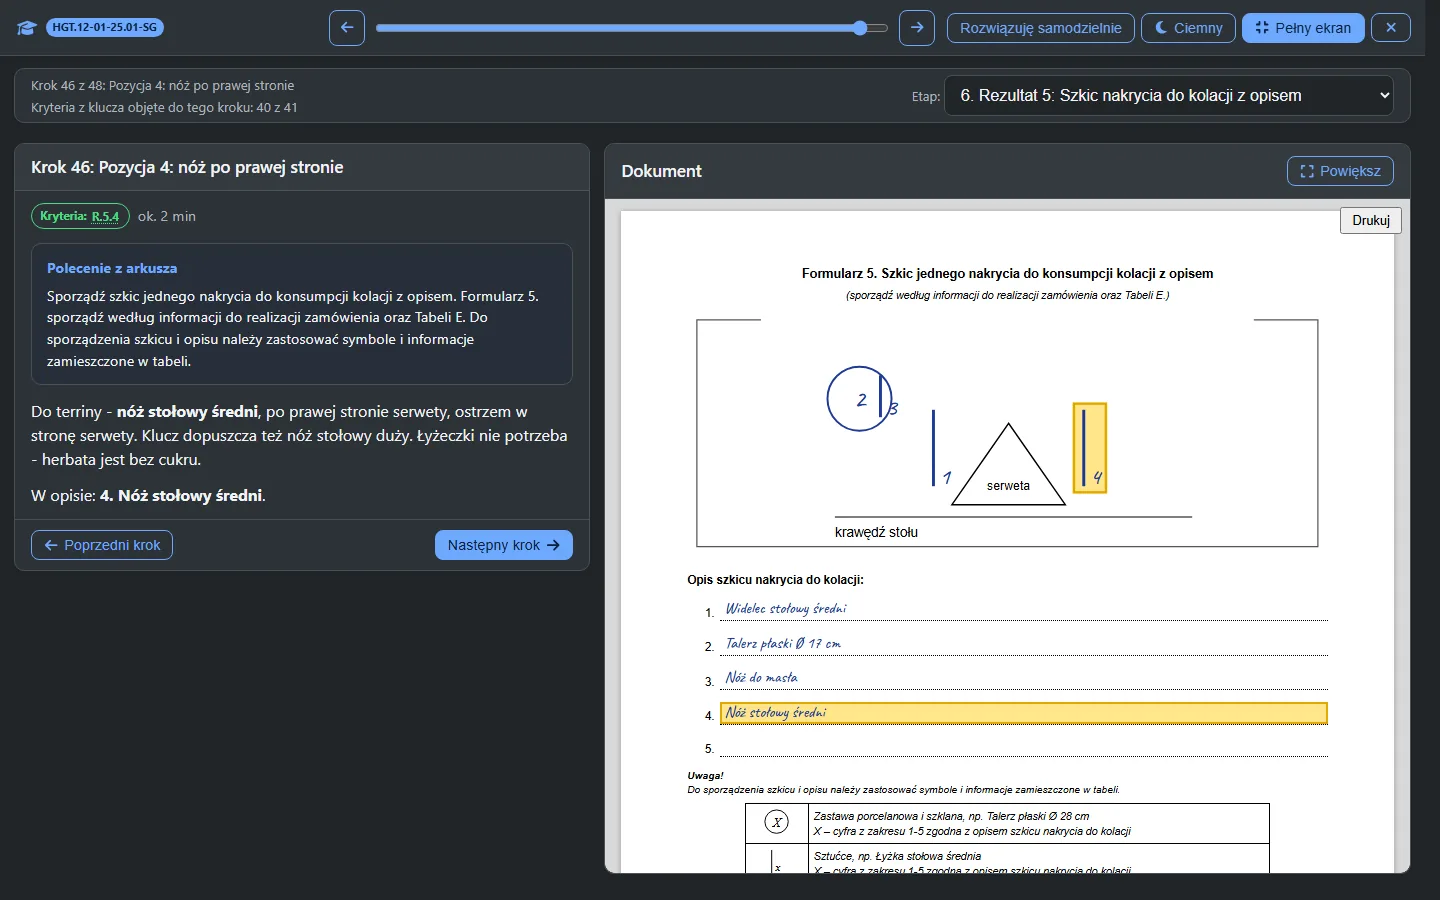The width and height of the screenshot is (1440, 900).
Task: Click the Kryteria R.5.4 badge
Action: [80, 216]
